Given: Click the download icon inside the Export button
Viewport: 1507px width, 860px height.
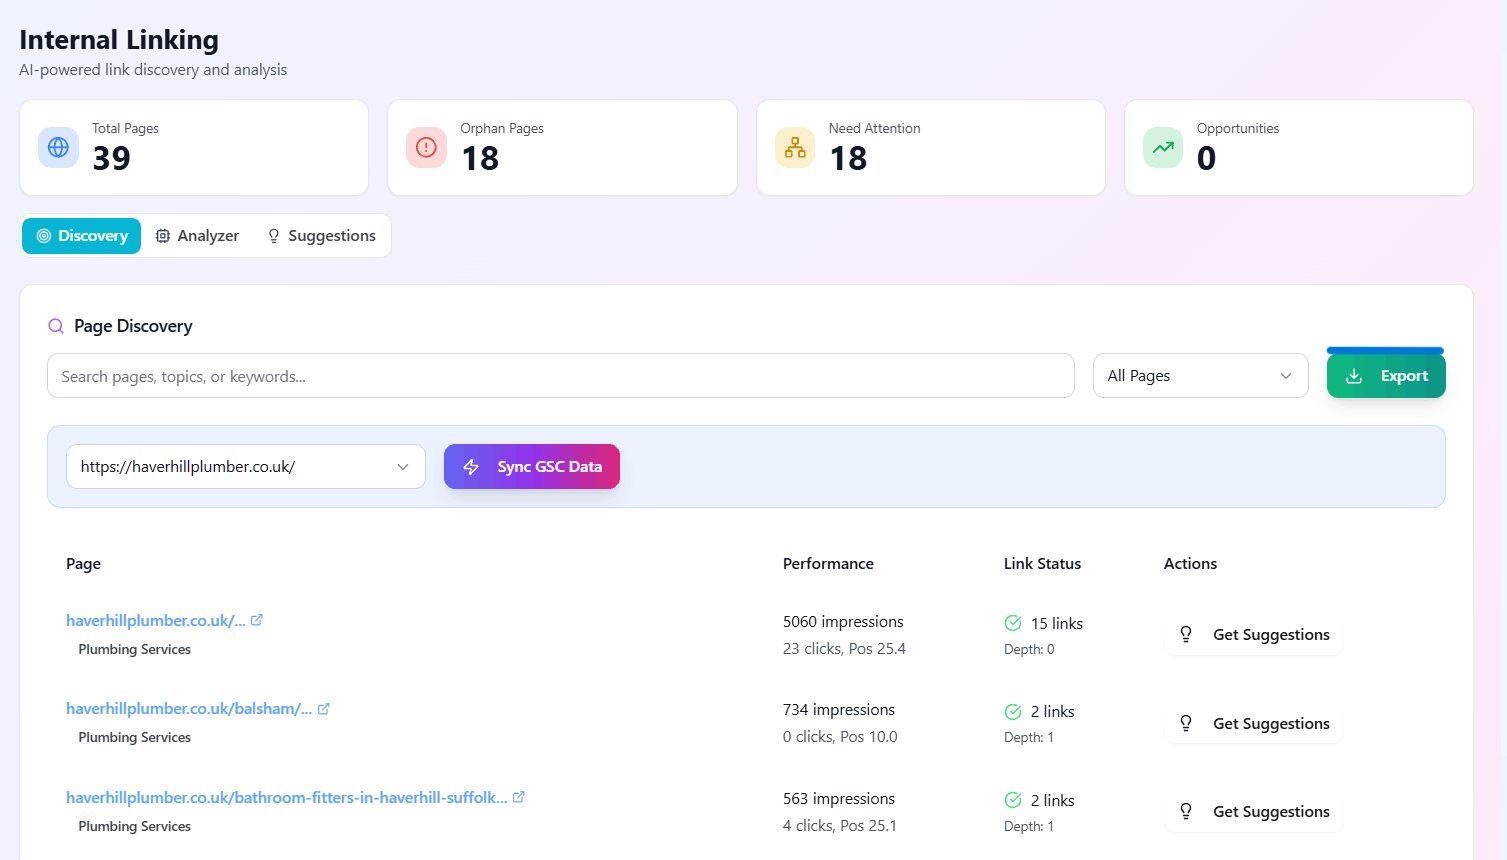Looking at the screenshot, I should 1355,375.
